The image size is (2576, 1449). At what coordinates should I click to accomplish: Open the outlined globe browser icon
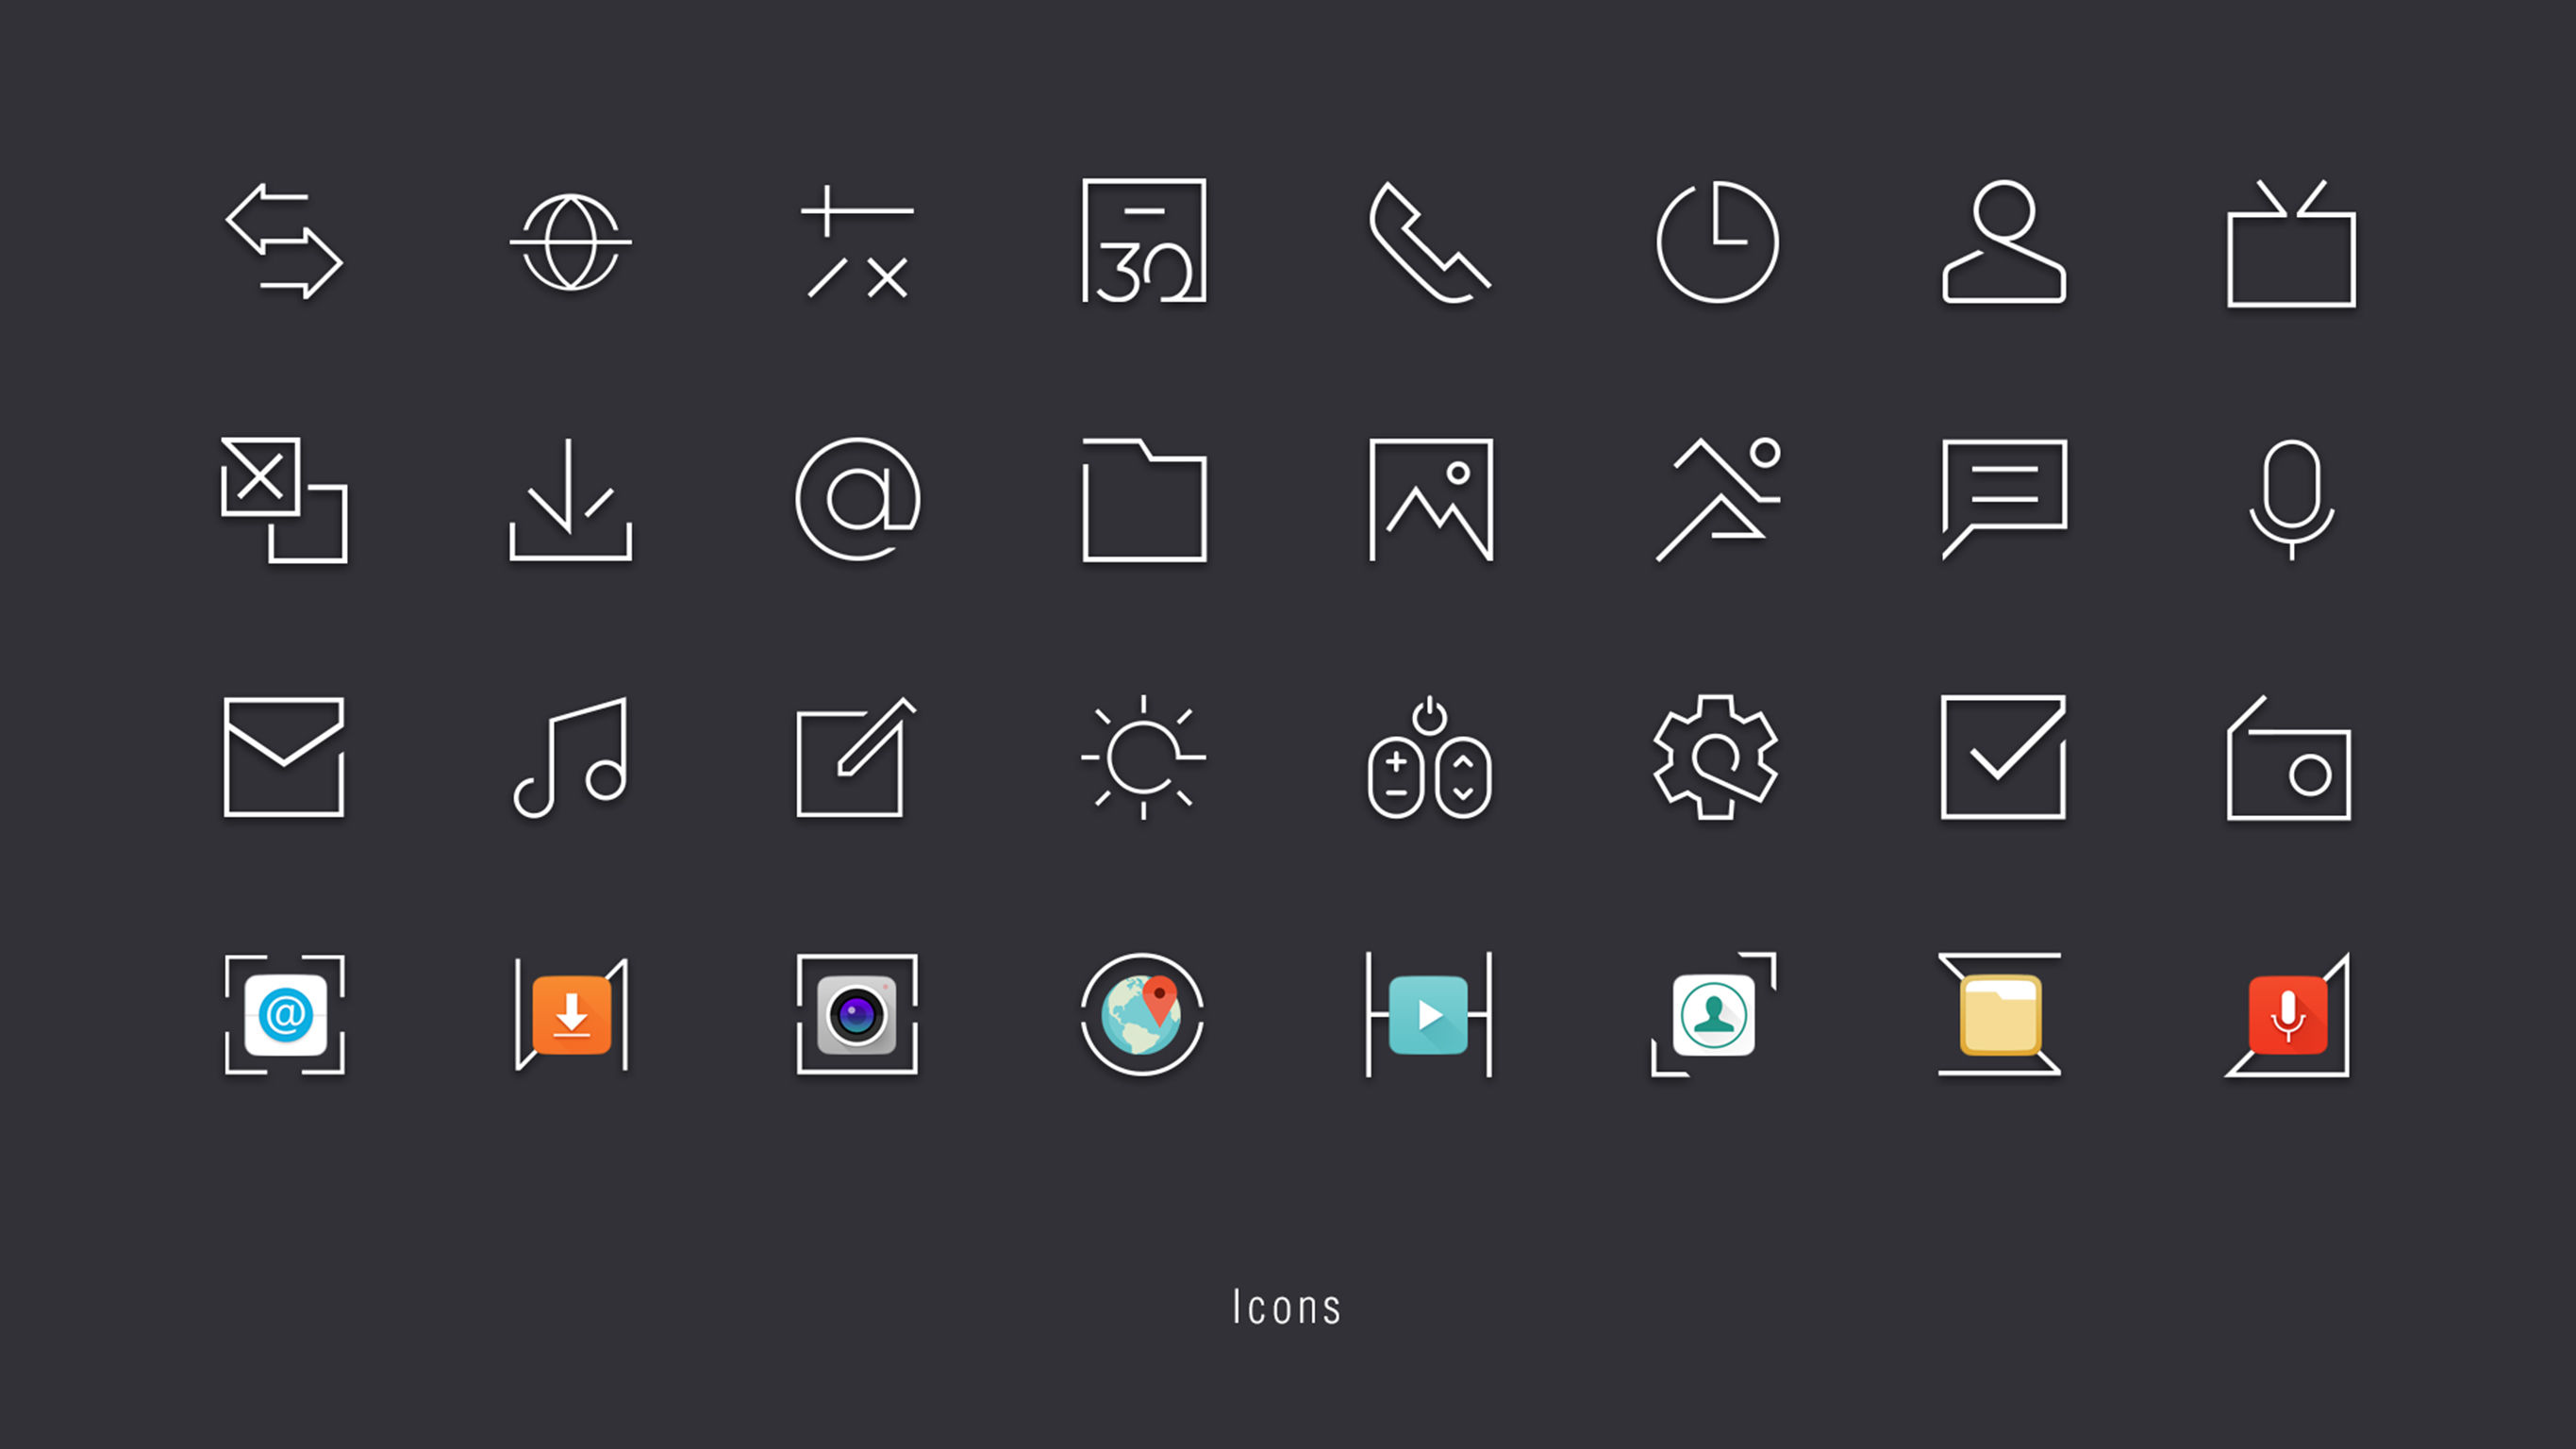tap(570, 242)
